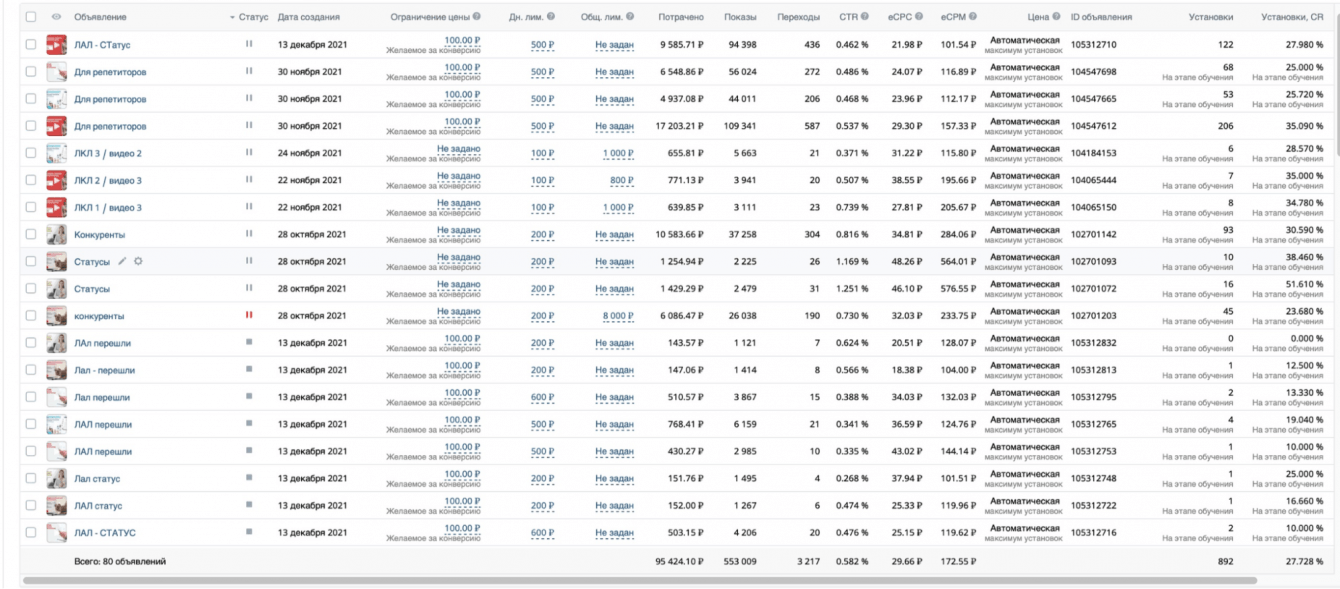Tick the select-all checkbox in the header
The height and width of the screenshot is (589, 1340).
[31, 17]
